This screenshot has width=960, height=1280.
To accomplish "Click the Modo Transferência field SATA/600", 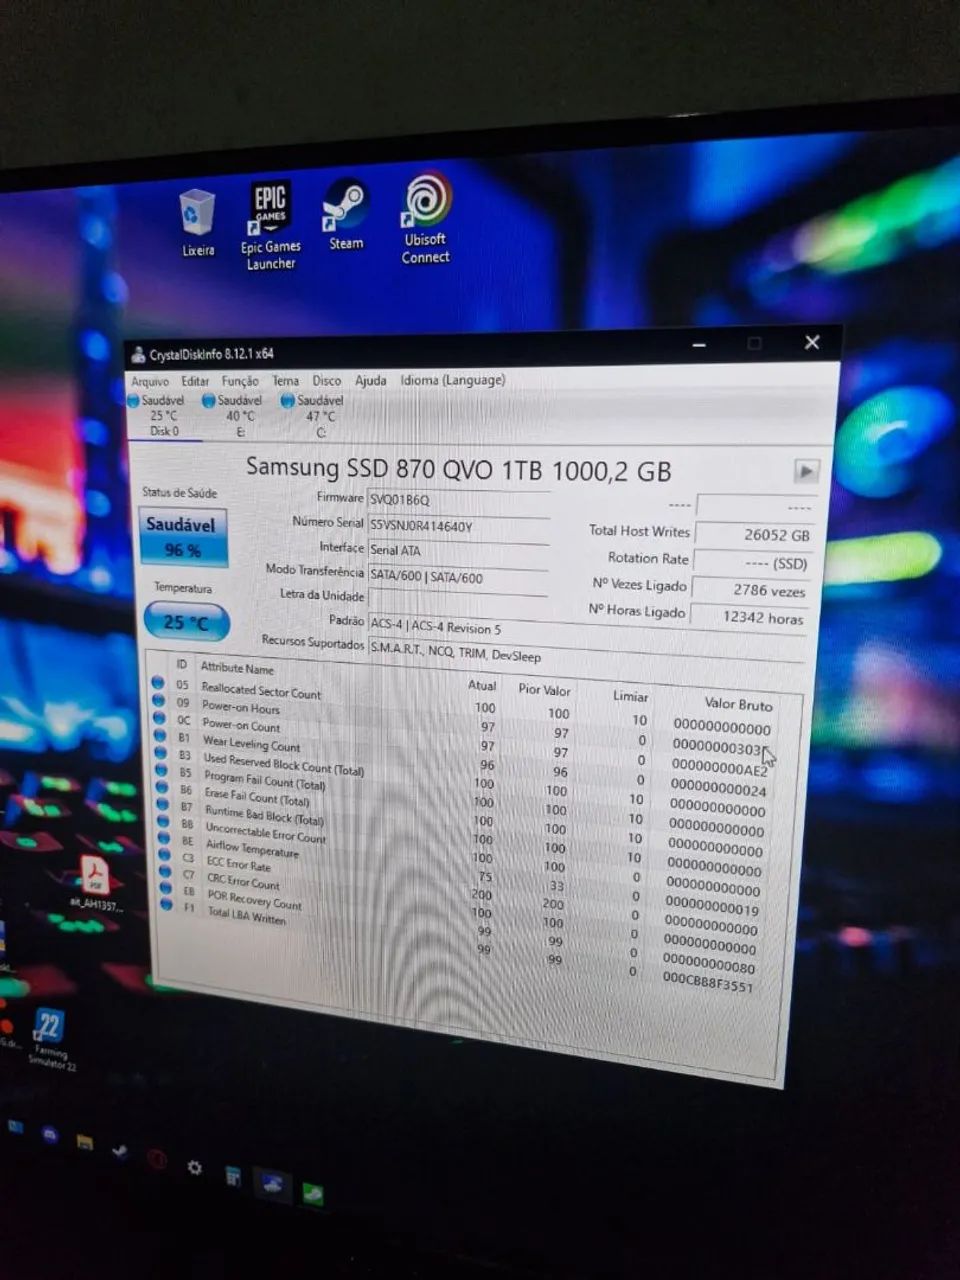I will 458,577.
